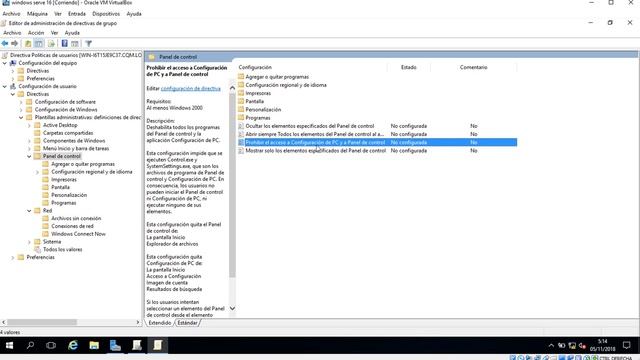This screenshot has height=360, width=640.
Task: Open the editor's Acción menu
Action: pyautogui.click(x=36, y=33)
